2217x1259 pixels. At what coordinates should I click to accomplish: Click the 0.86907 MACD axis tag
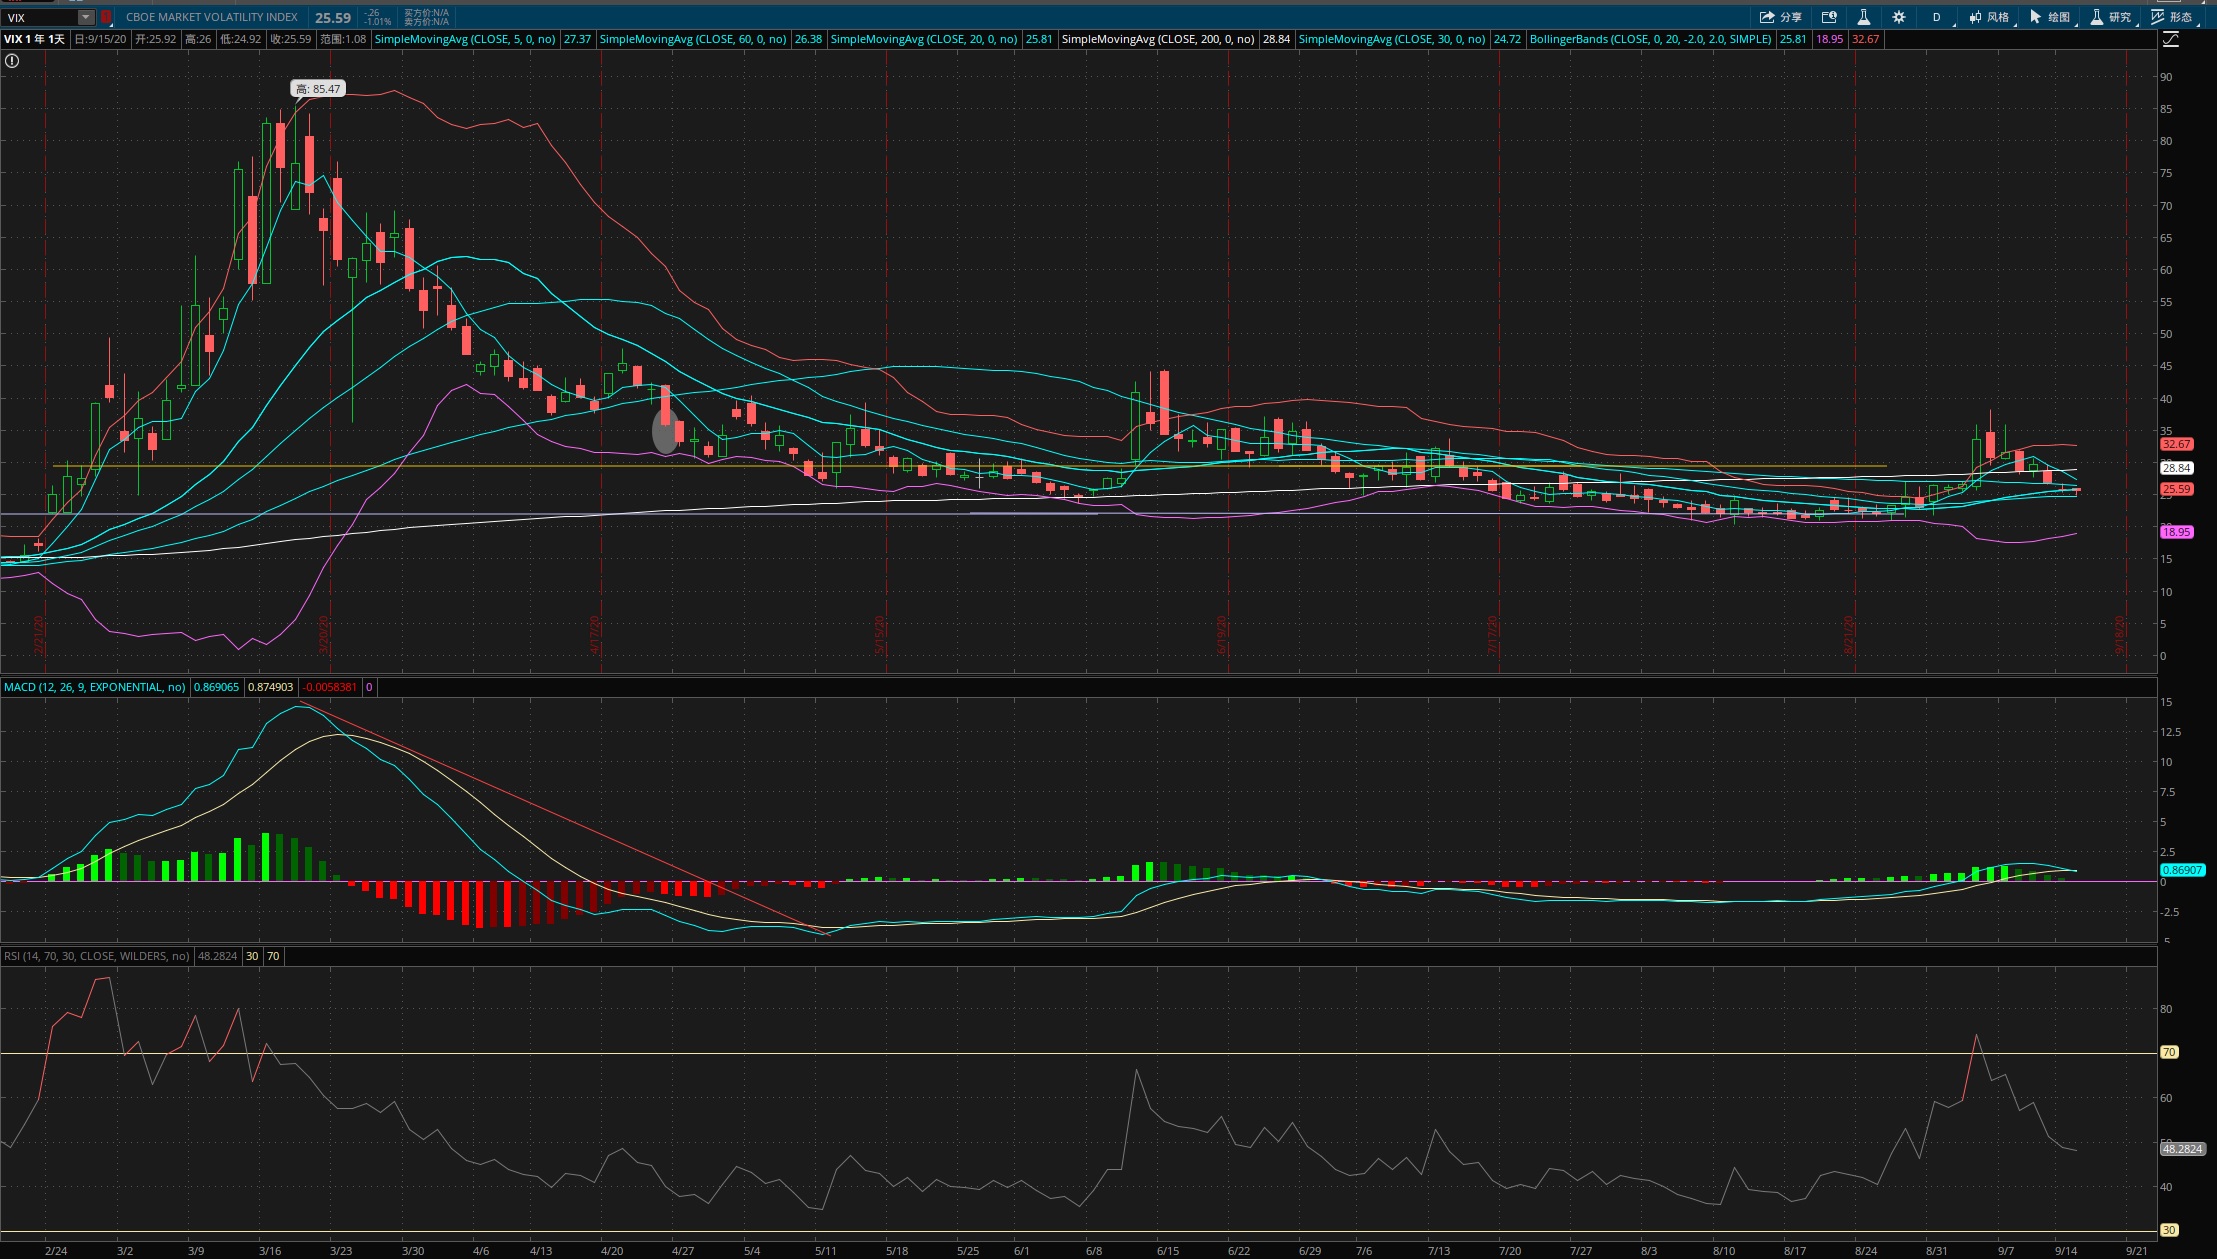coord(2182,870)
